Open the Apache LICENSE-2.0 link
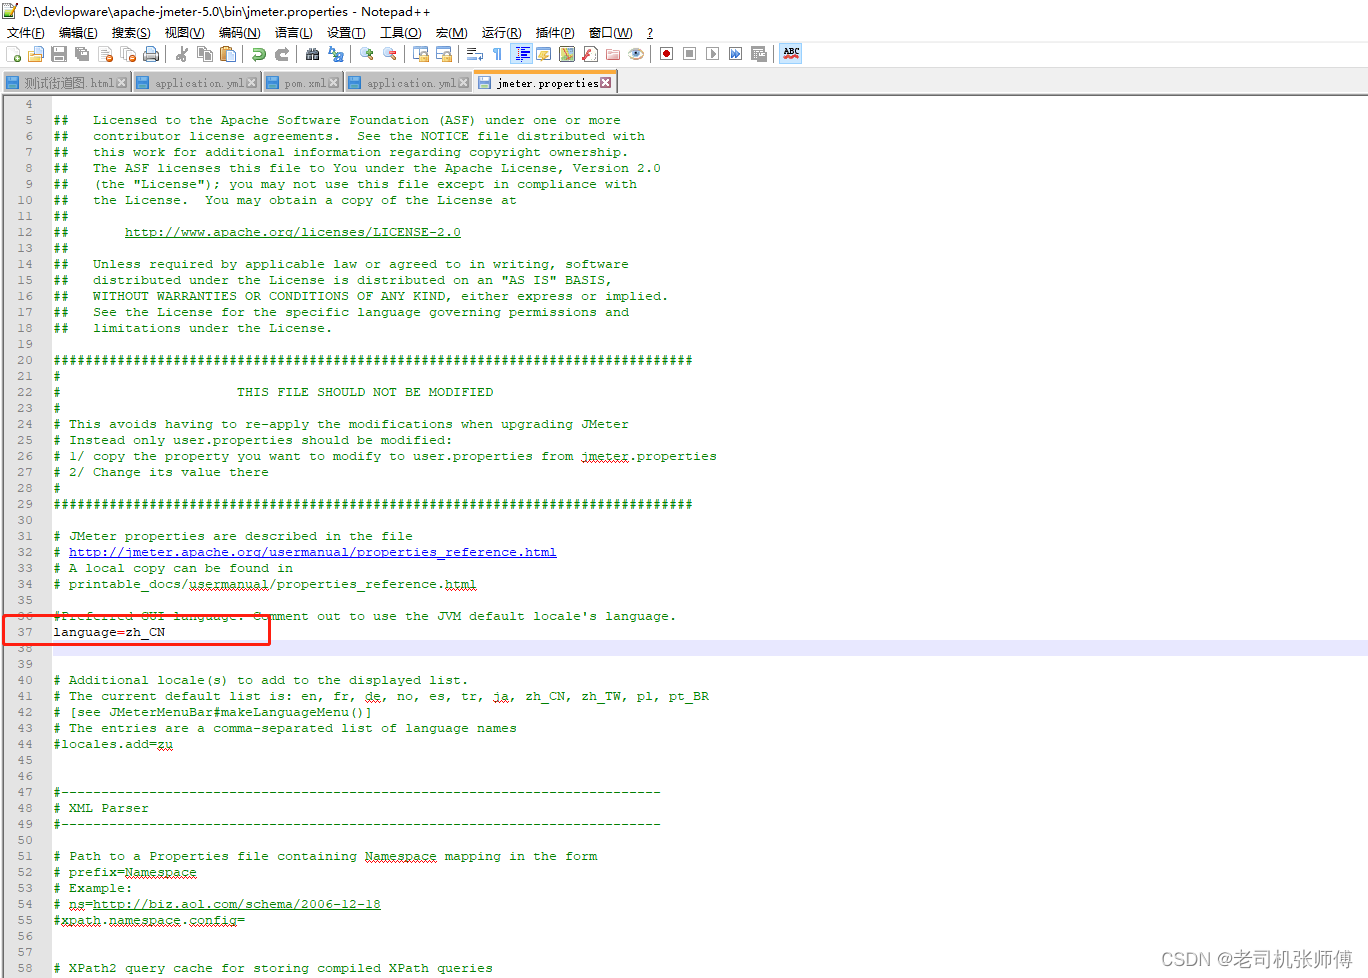 293,232
